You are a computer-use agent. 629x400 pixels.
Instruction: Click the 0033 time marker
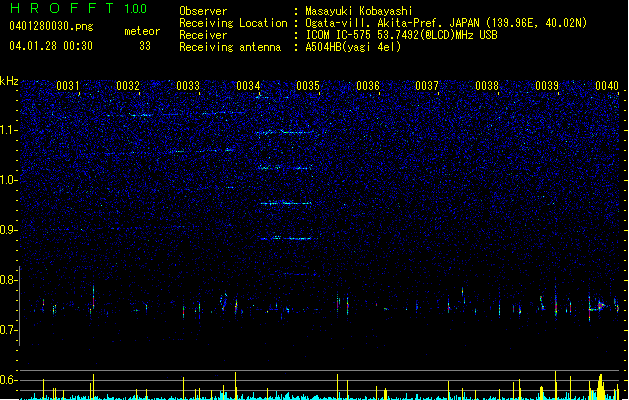point(188,85)
